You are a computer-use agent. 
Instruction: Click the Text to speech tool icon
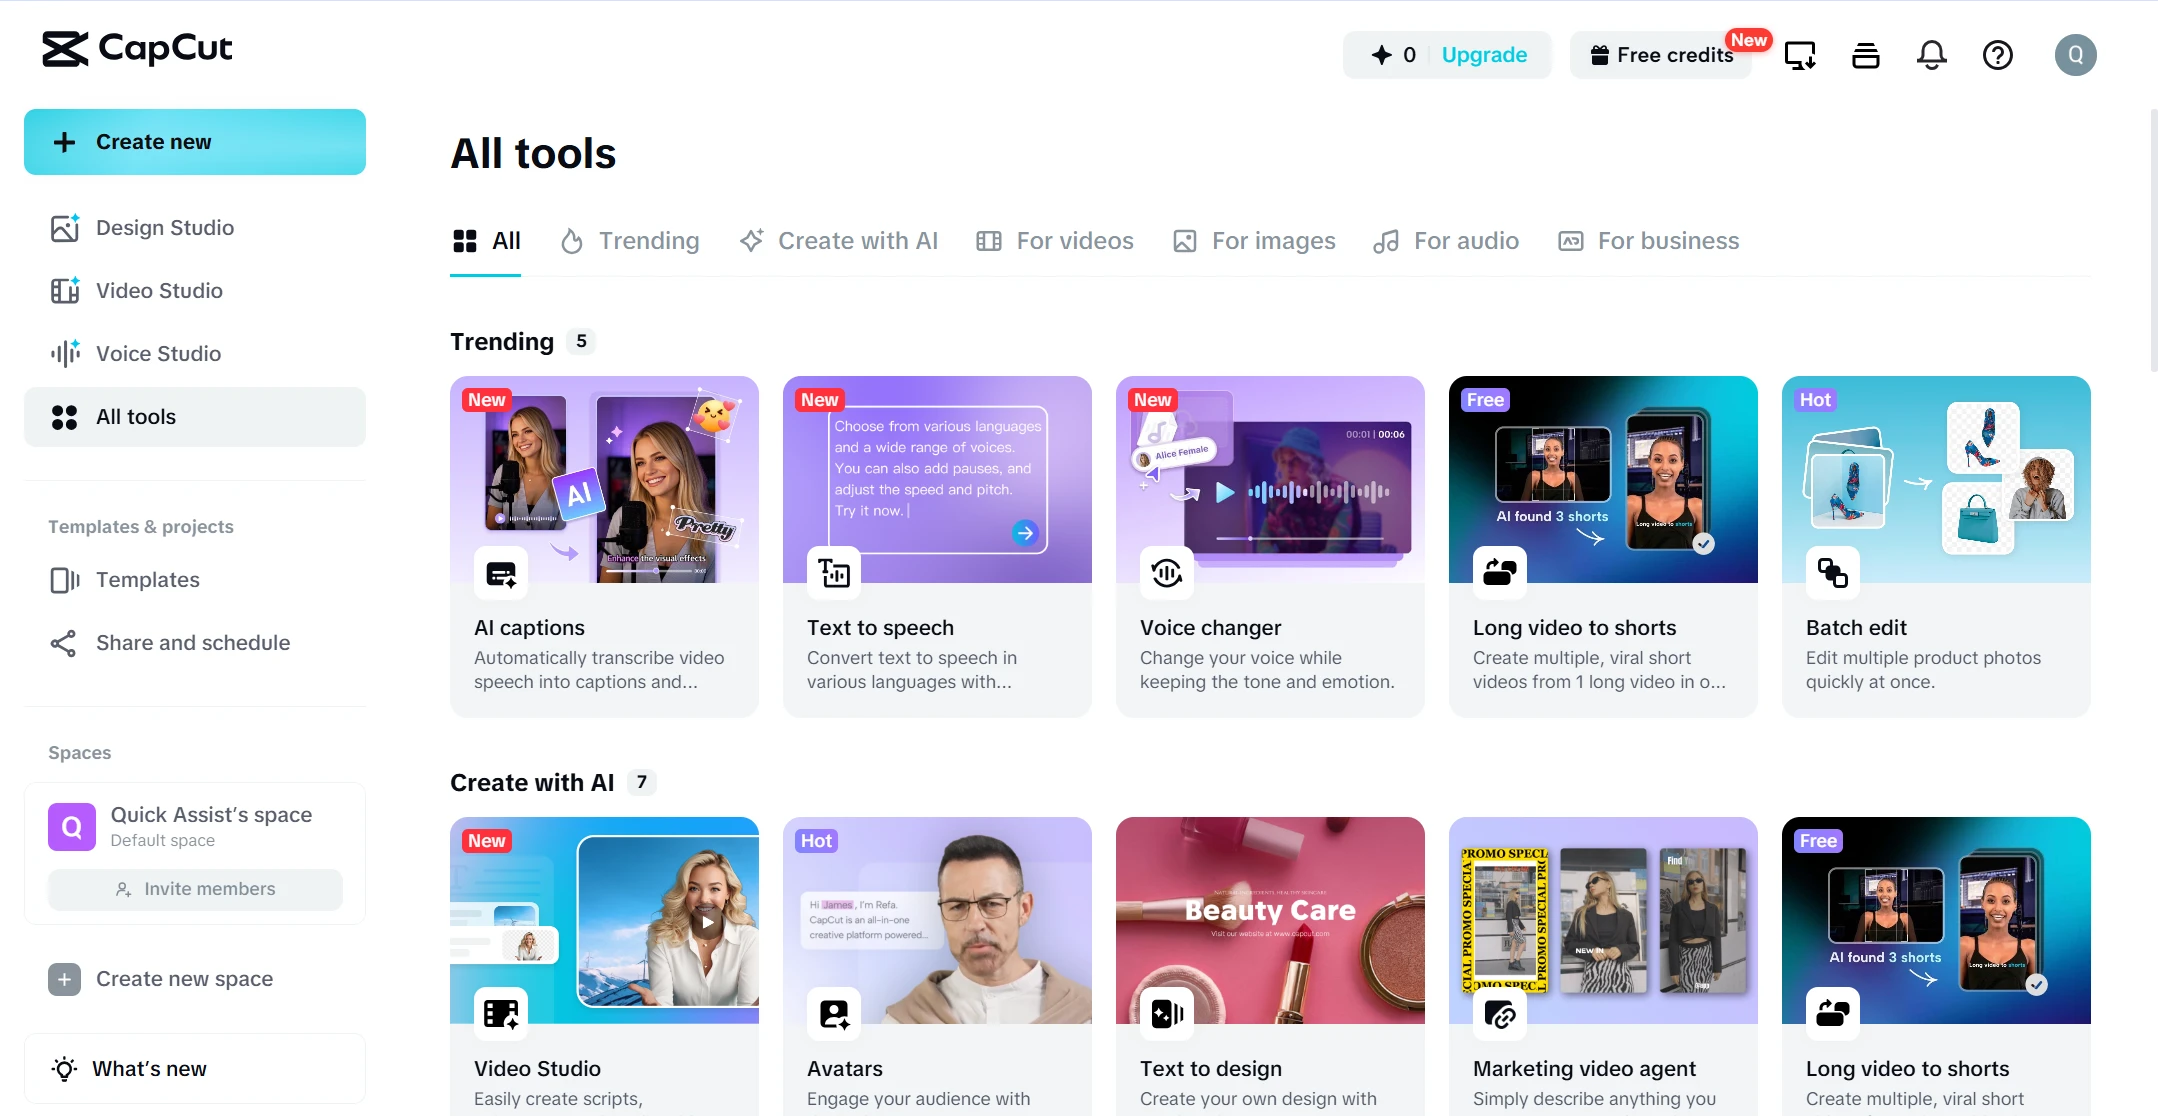[834, 573]
